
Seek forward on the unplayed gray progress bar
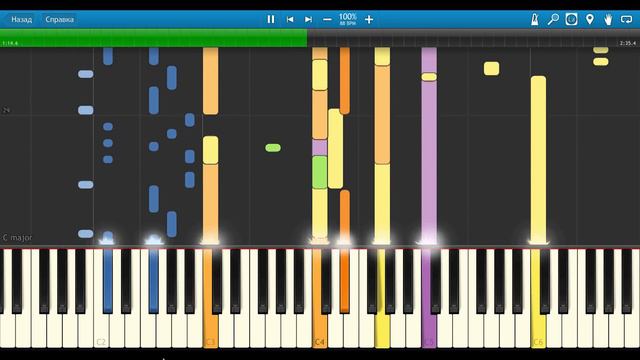(x=473, y=38)
